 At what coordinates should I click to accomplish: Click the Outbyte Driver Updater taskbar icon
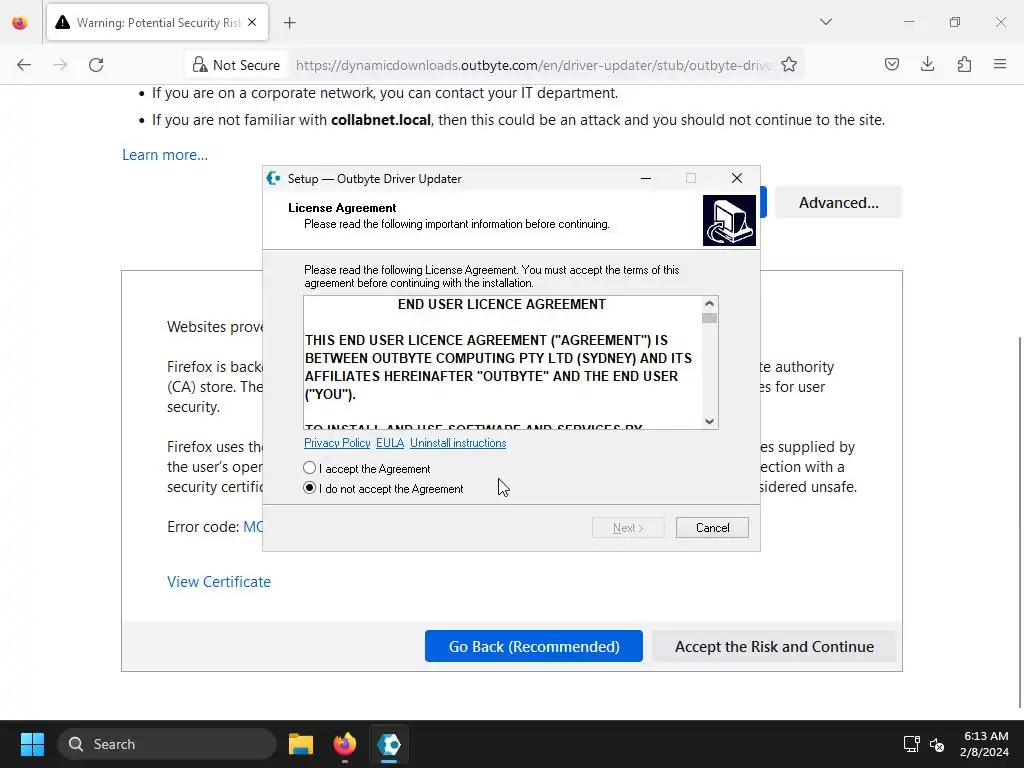click(x=389, y=744)
